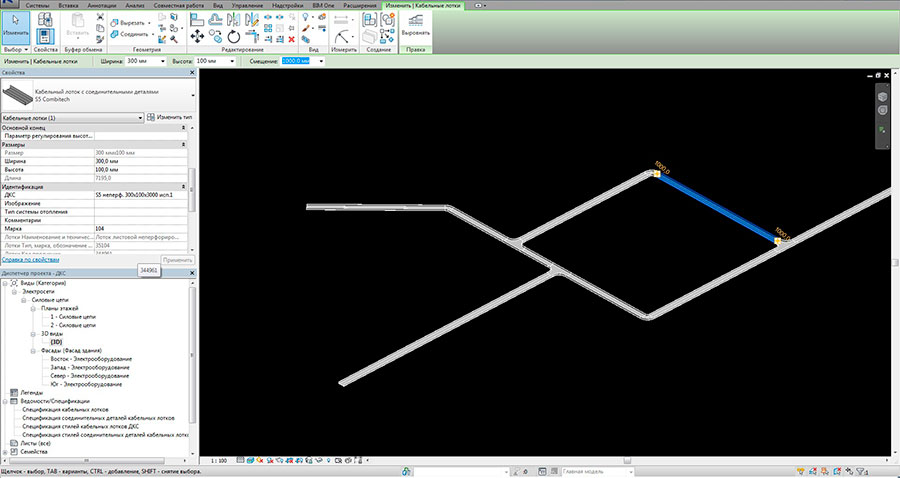Click the Смещение offset input field
This screenshot has width=900, height=478.
coord(297,61)
